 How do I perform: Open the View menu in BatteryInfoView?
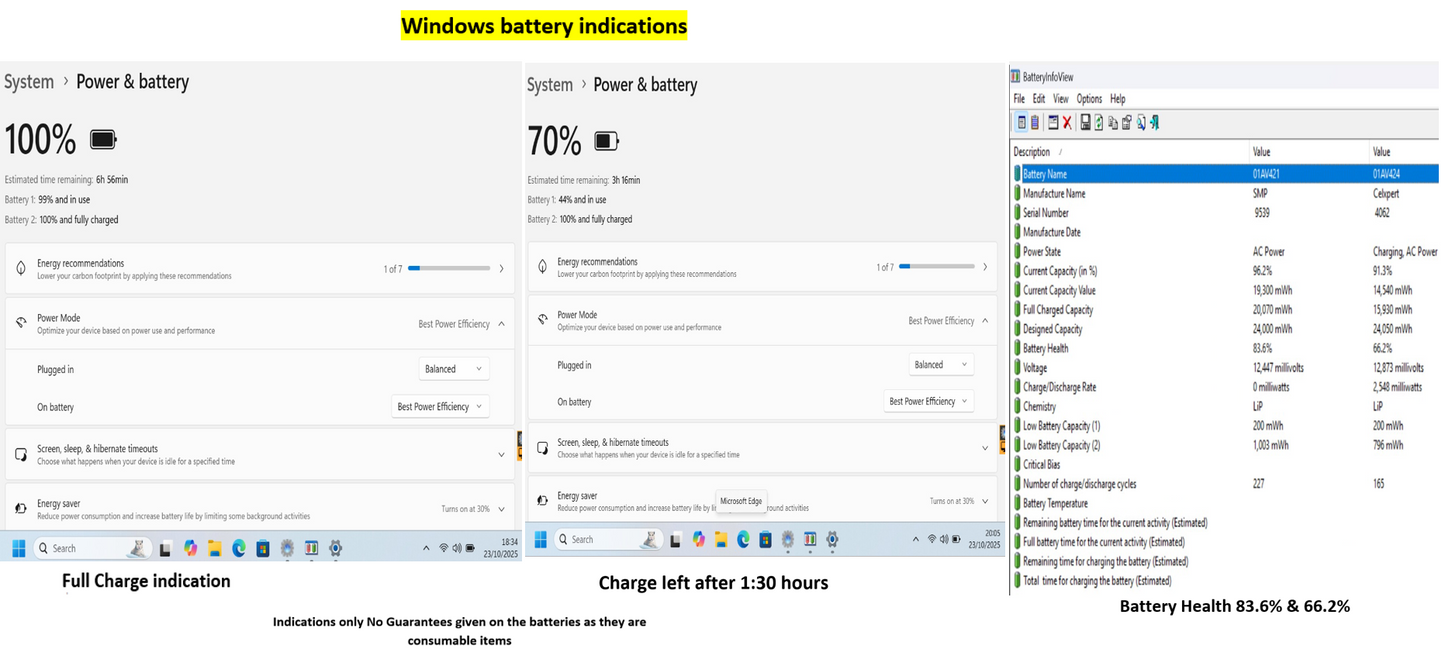1060,99
